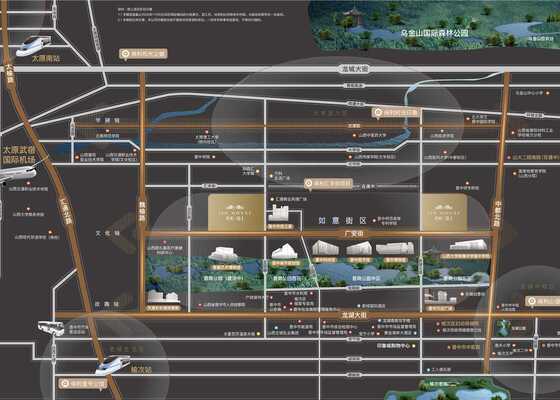Click the gold project logo block right of 如意街区
The width and height of the screenshot is (560, 400).
(444, 212)
